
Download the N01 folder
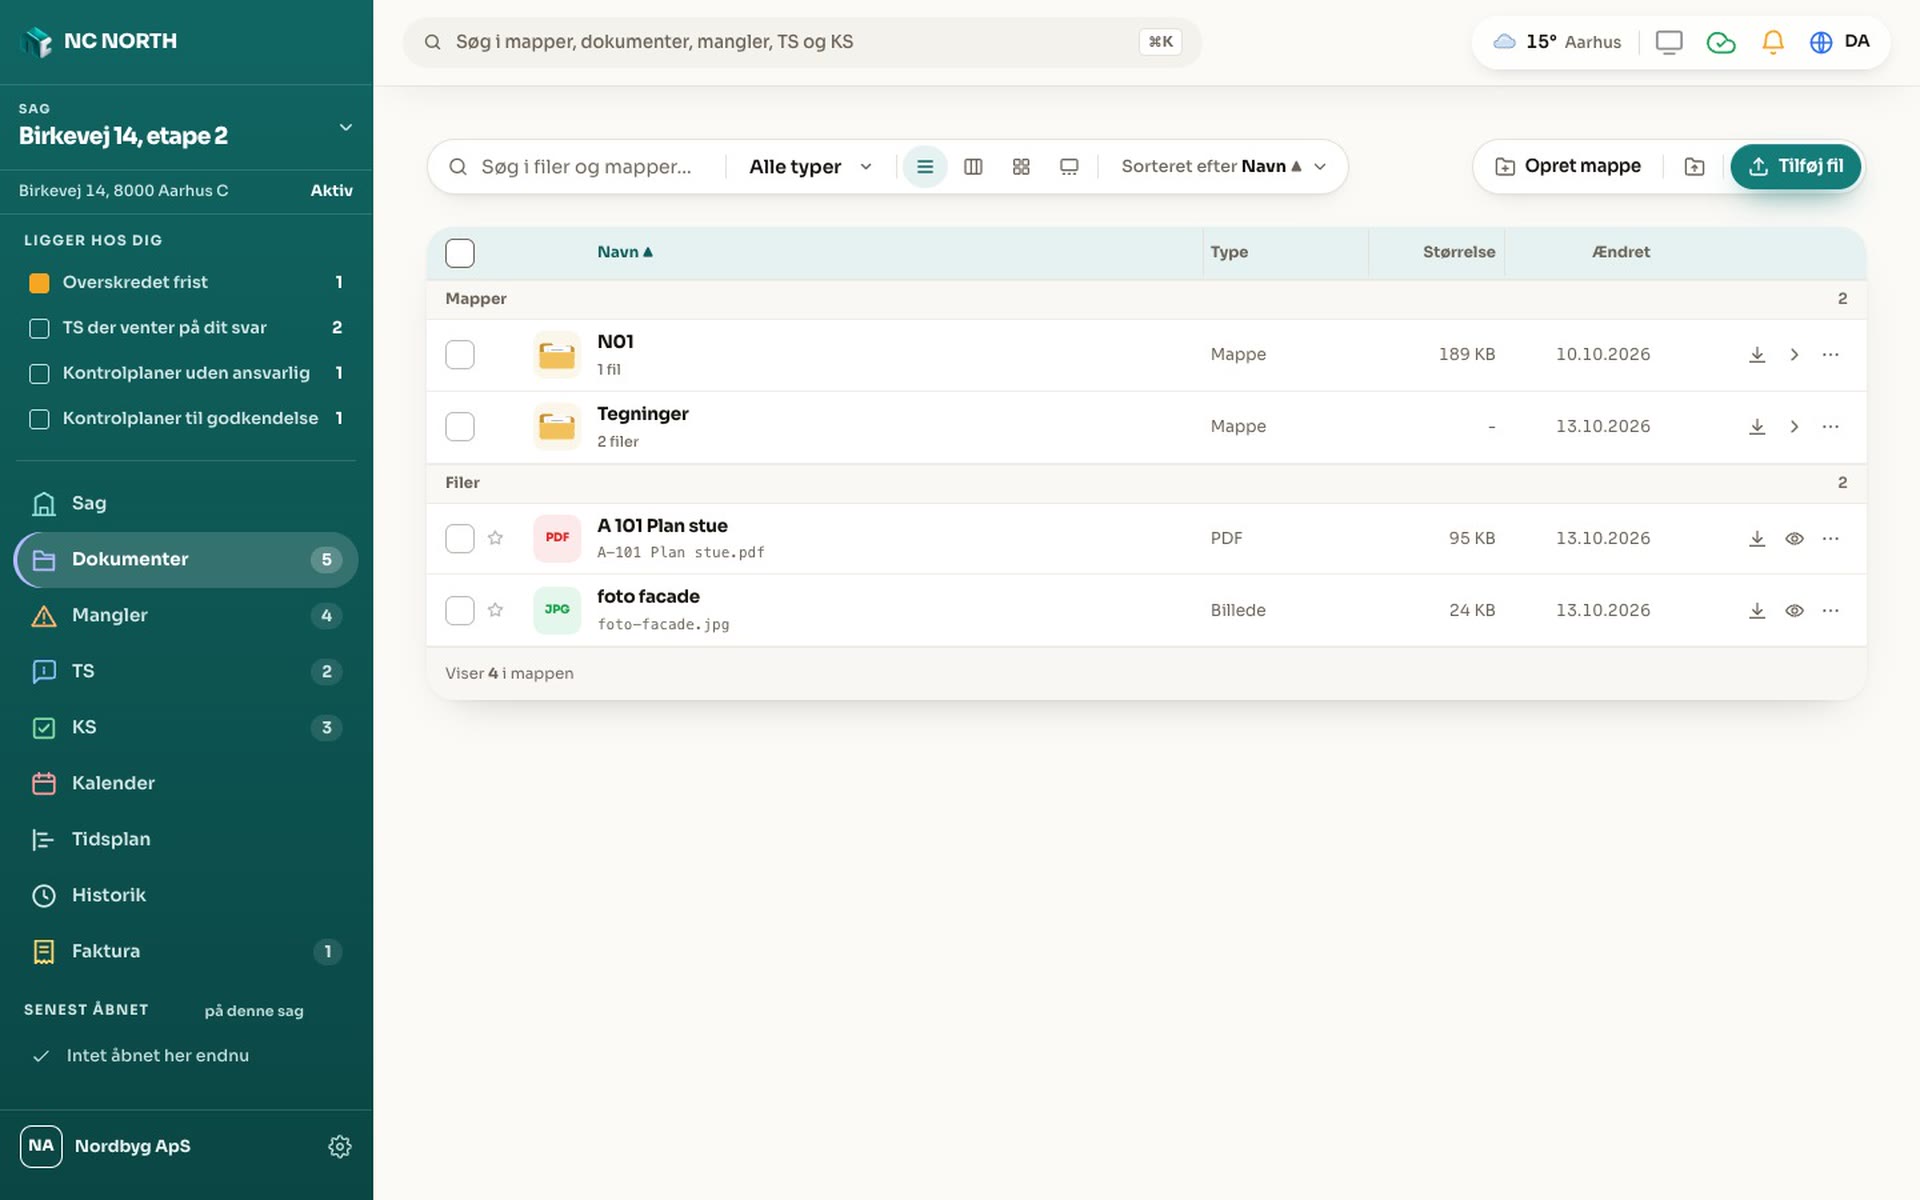pos(1757,355)
